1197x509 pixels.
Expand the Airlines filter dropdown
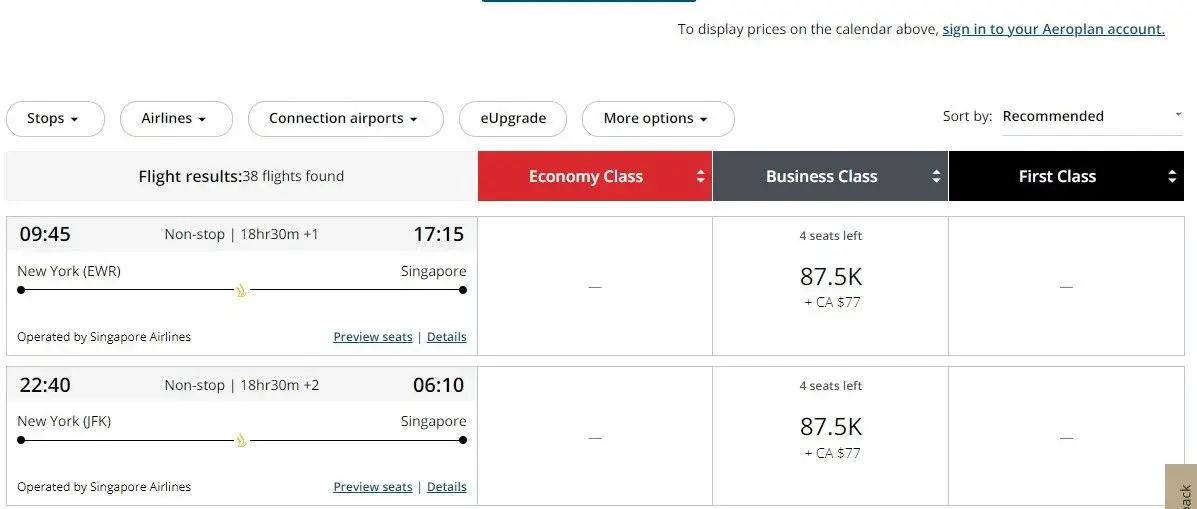tap(176, 119)
